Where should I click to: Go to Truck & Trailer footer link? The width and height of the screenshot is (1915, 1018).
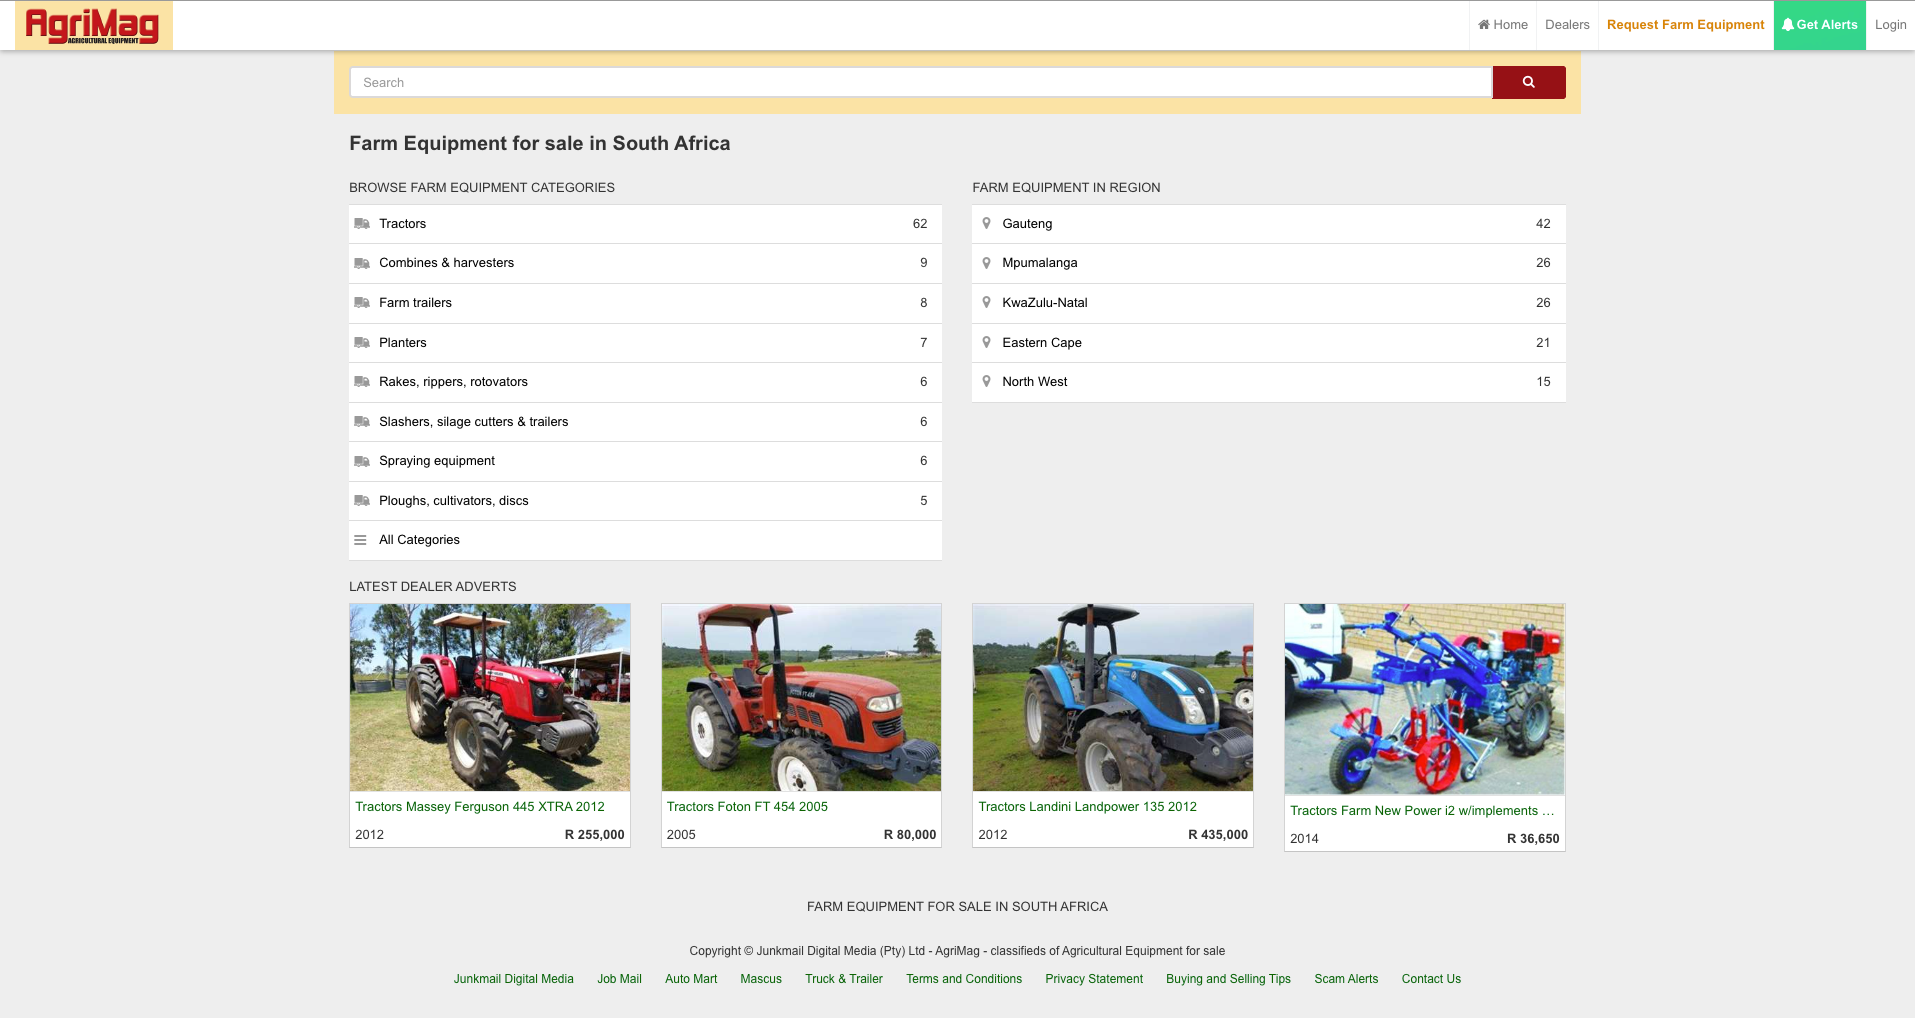(x=844, y=979)
